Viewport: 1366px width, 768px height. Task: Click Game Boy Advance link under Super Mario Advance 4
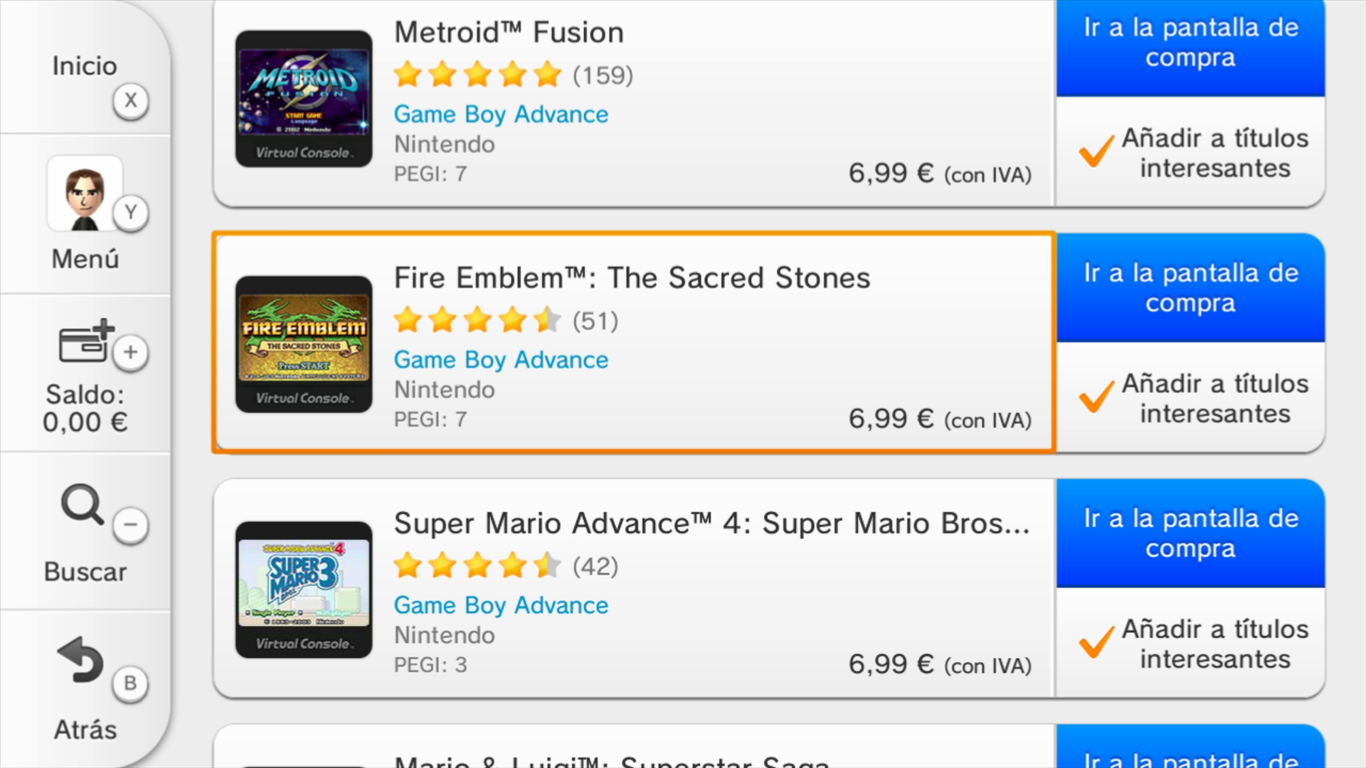click(501, 605)
